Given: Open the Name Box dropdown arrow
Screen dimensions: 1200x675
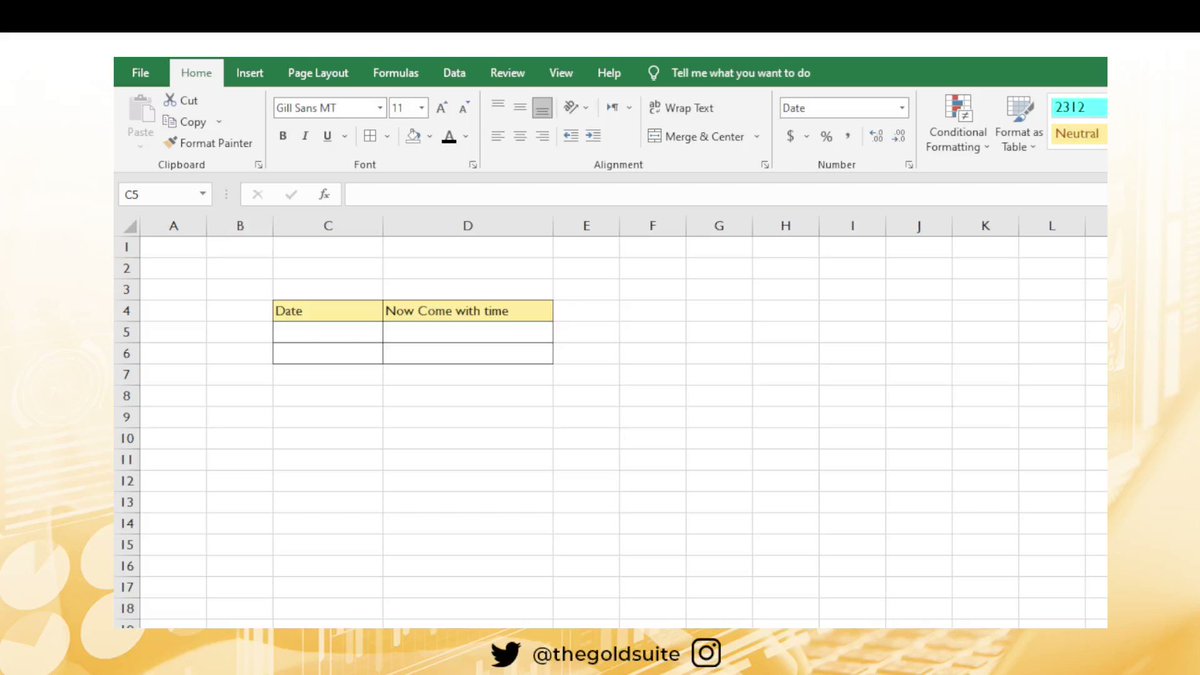Looking at the screenshot, I should [202, 194].
